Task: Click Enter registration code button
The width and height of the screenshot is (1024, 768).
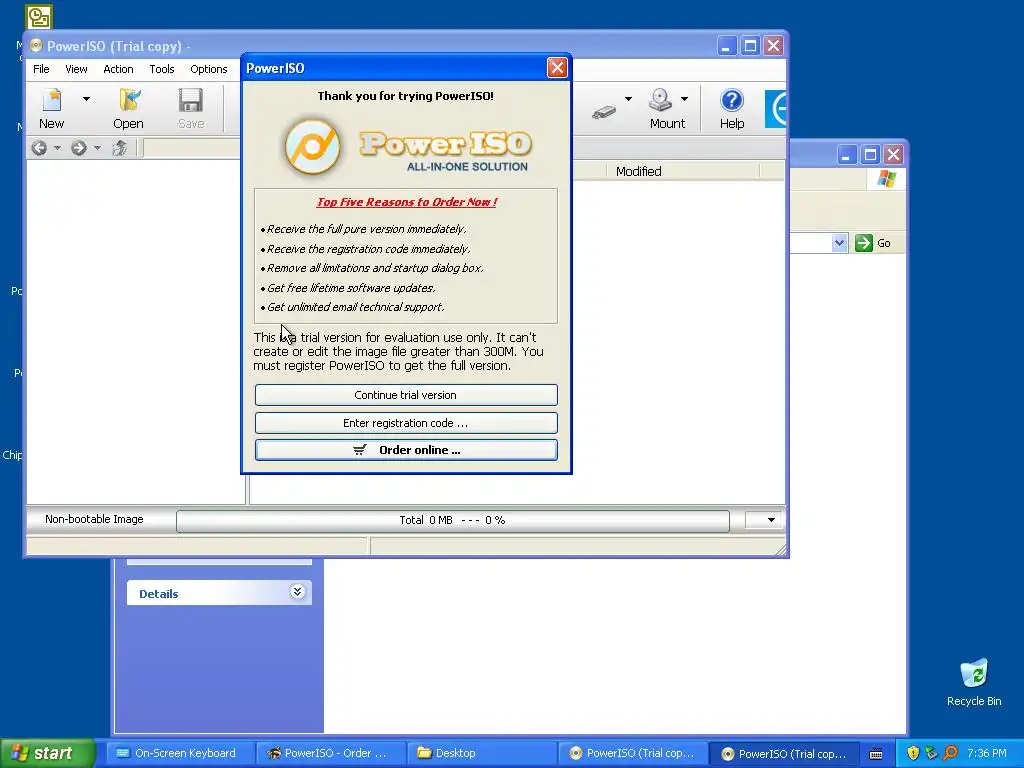Action: [x=406, y=423]
